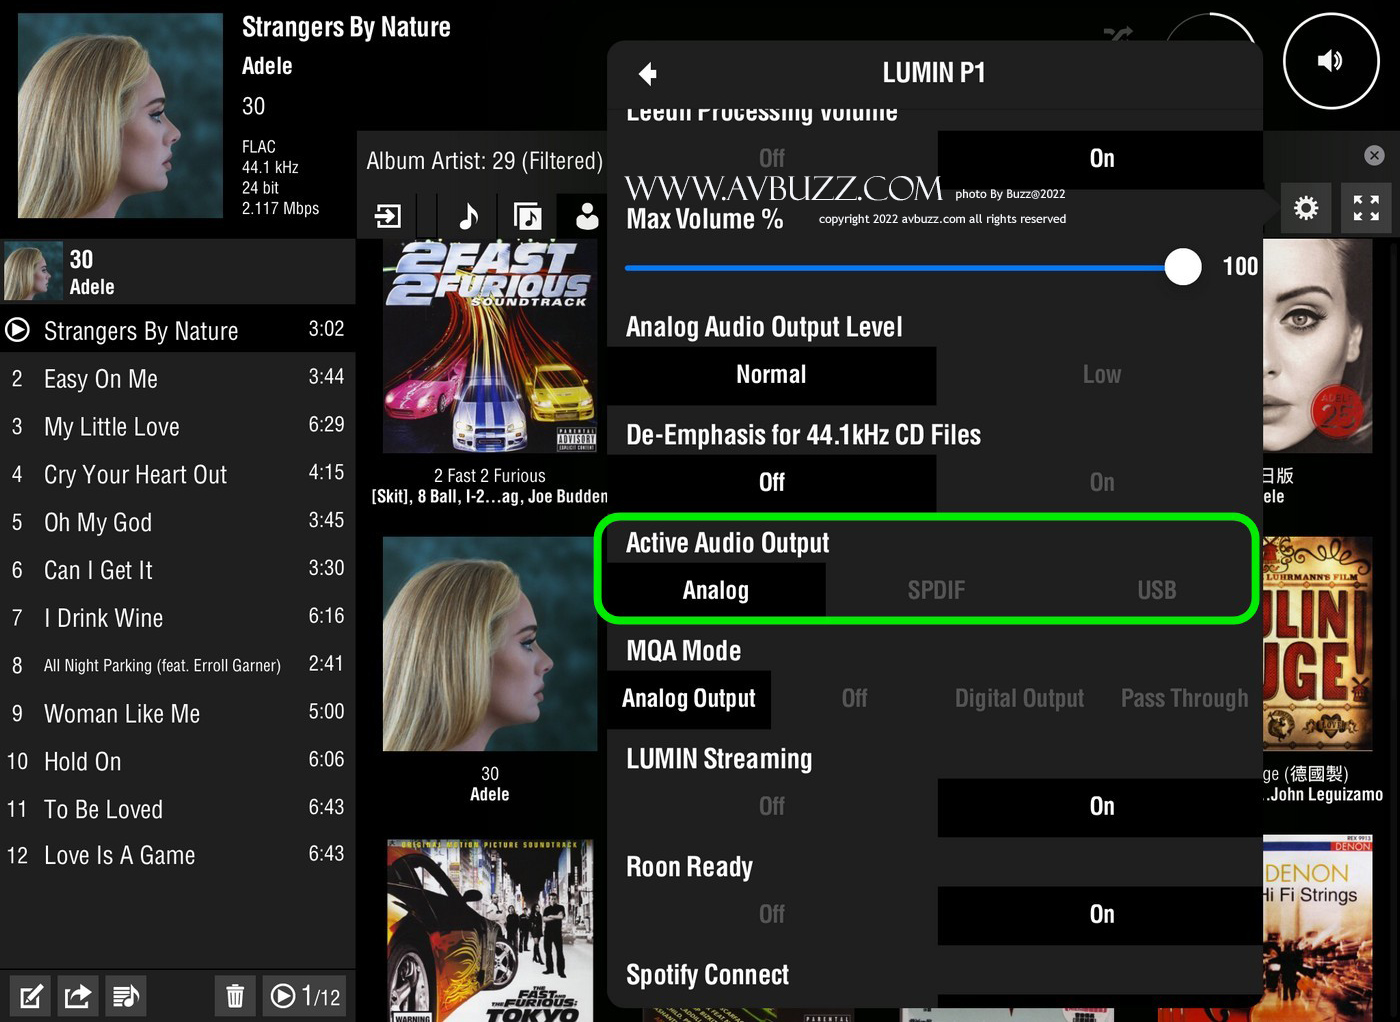
Task: Switch Active Audio Output to USB
Action: click(x=1156, y=590)
